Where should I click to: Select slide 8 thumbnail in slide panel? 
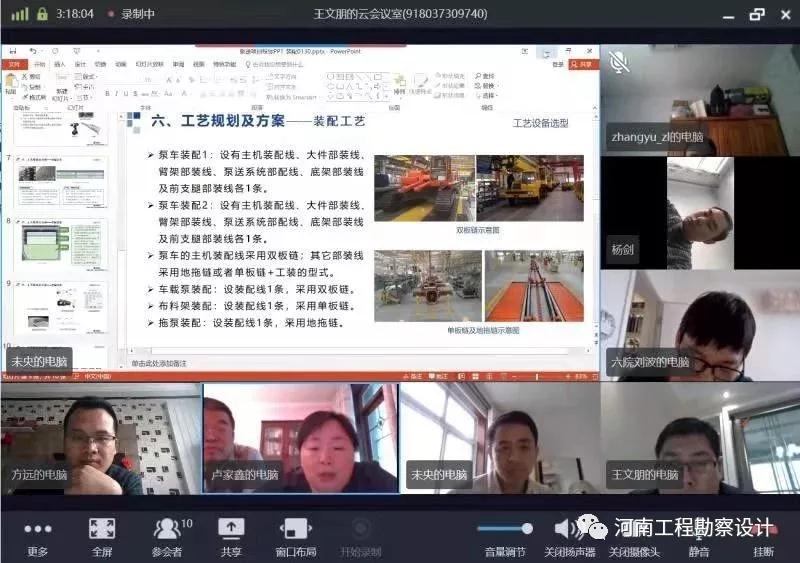pos(61,245)
